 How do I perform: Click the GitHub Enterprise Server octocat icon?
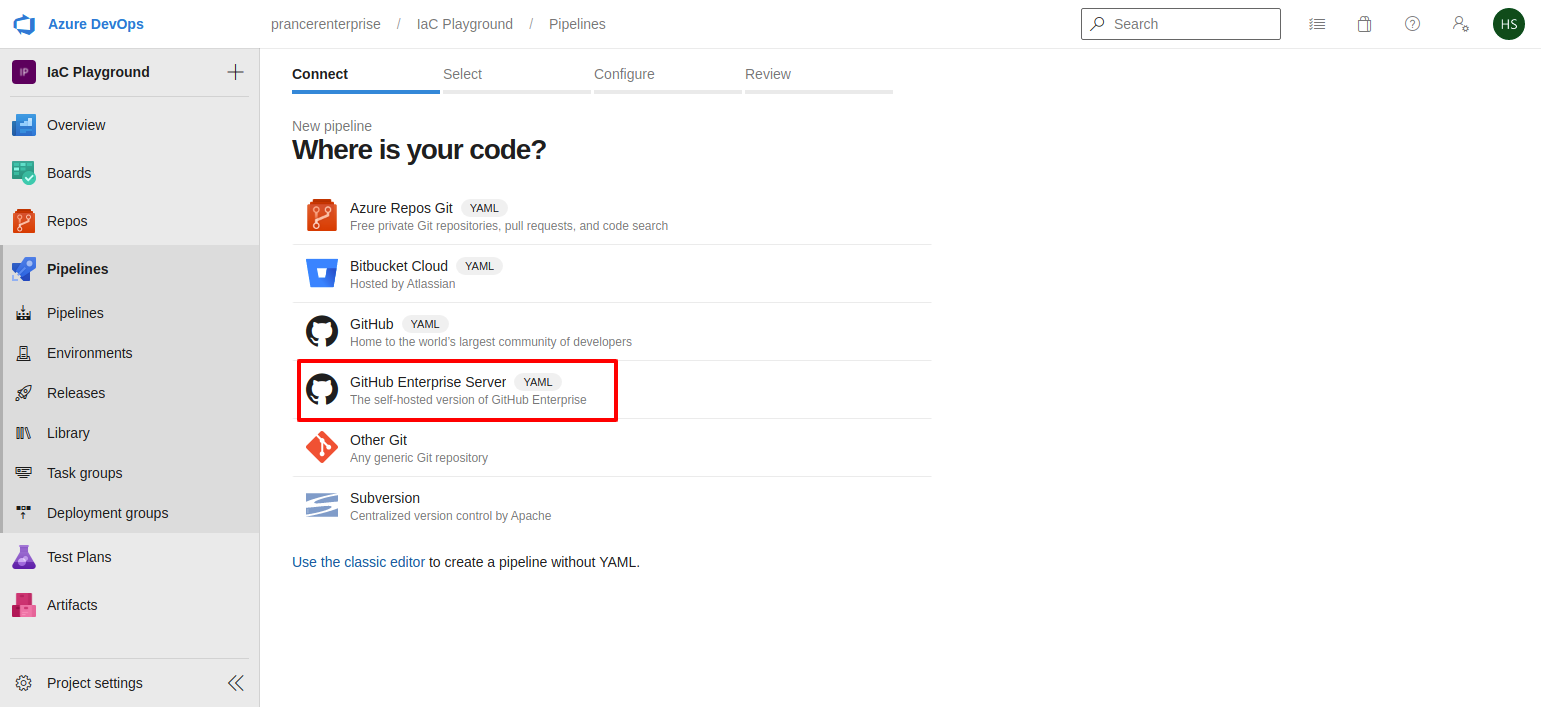pyautogui.click(x=322, y=389)
